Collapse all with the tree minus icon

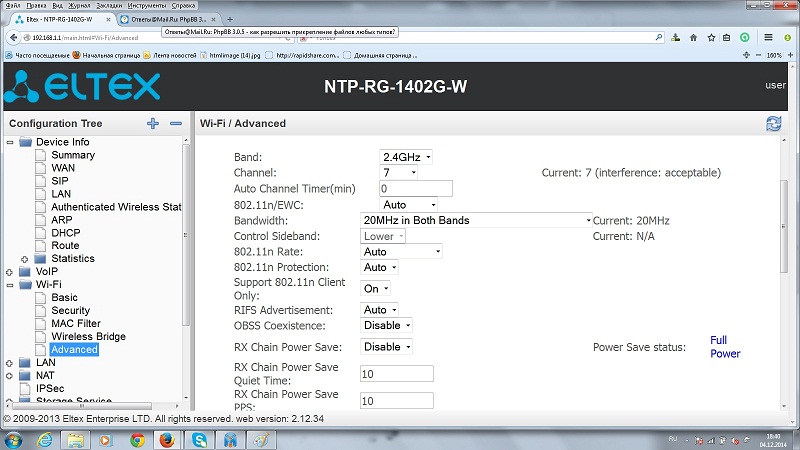click(176, 123)
